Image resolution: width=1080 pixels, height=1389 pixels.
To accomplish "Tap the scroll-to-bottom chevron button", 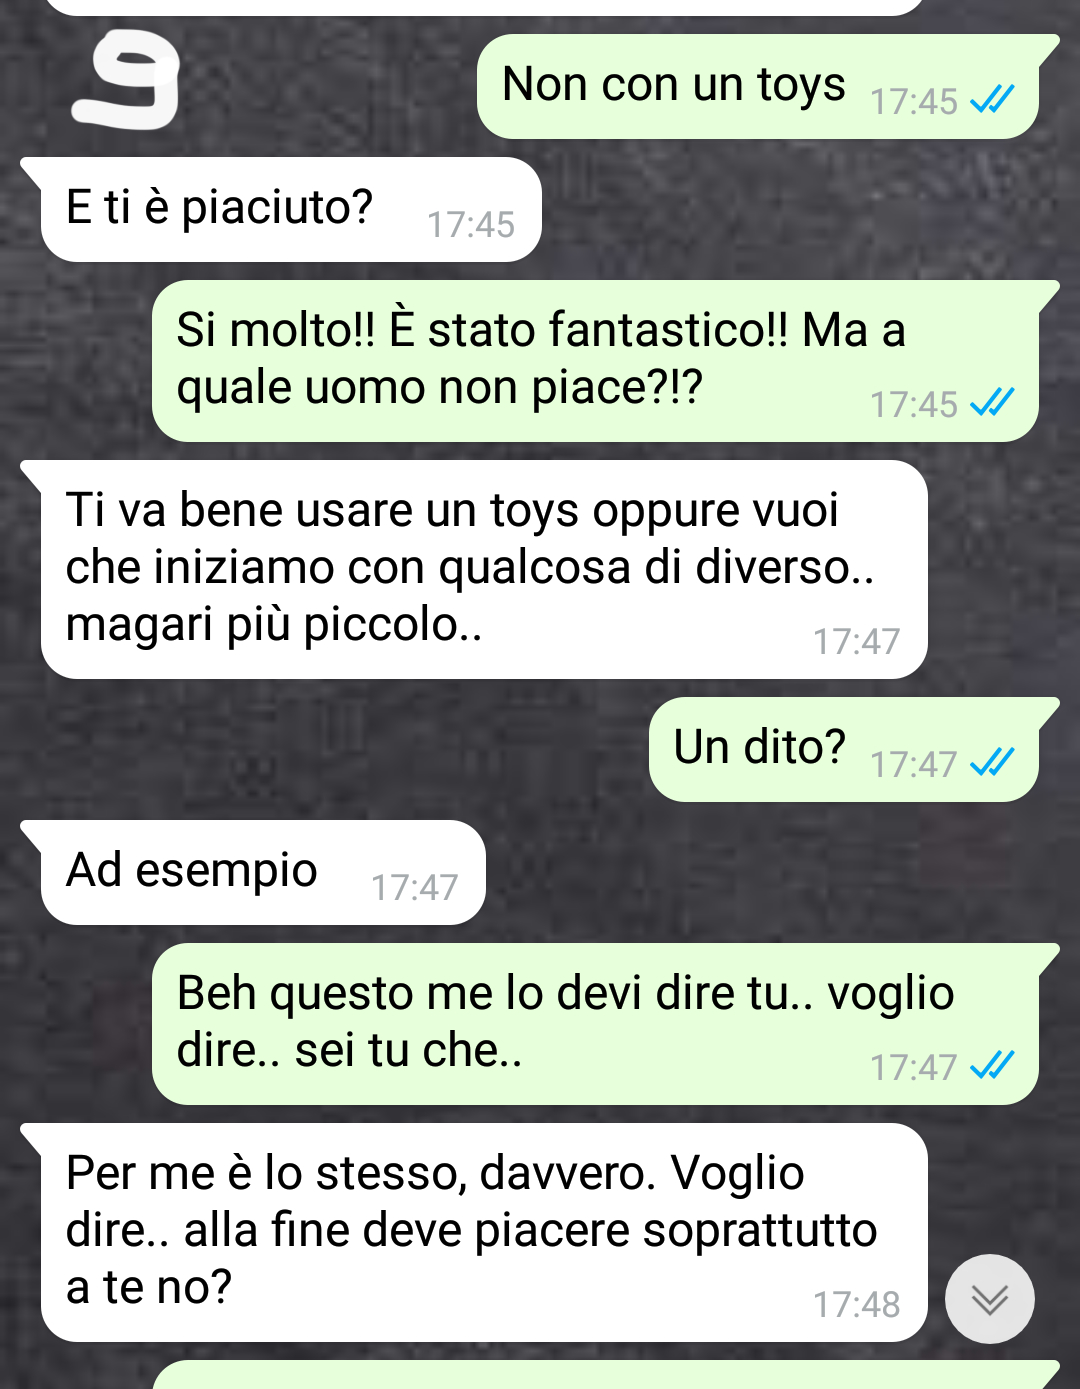I will (x=989, y=1298).
